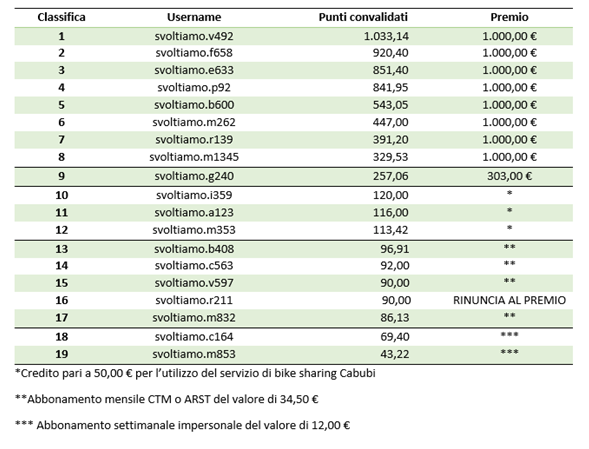589x449 pixels.
Task: Click the score 69,40
Action: click(394, 337)
